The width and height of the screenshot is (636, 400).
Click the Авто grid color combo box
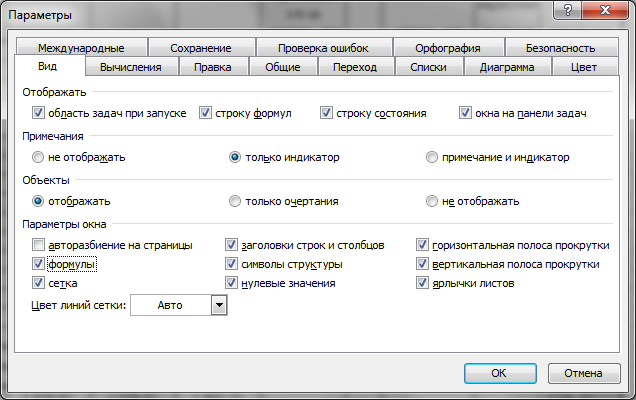coord(170,306)
